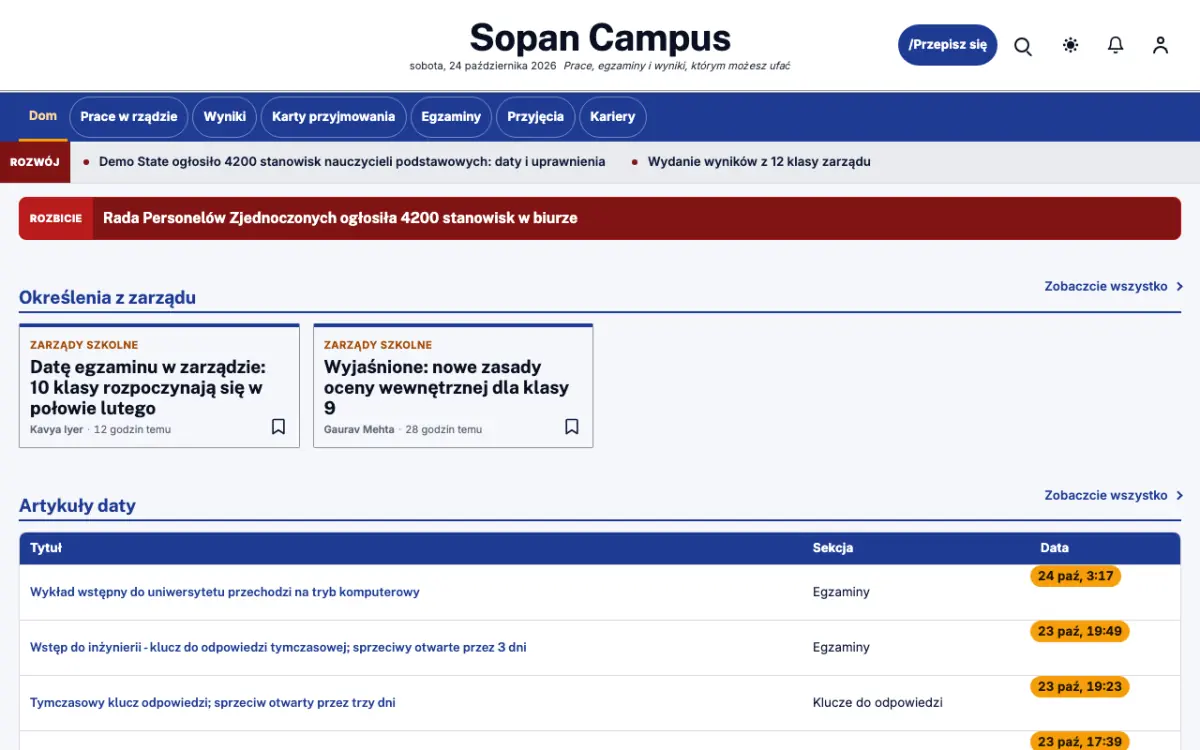Click the /Przepisz się button
Viewport: 1200px width, 750px height.
point(947,45)
